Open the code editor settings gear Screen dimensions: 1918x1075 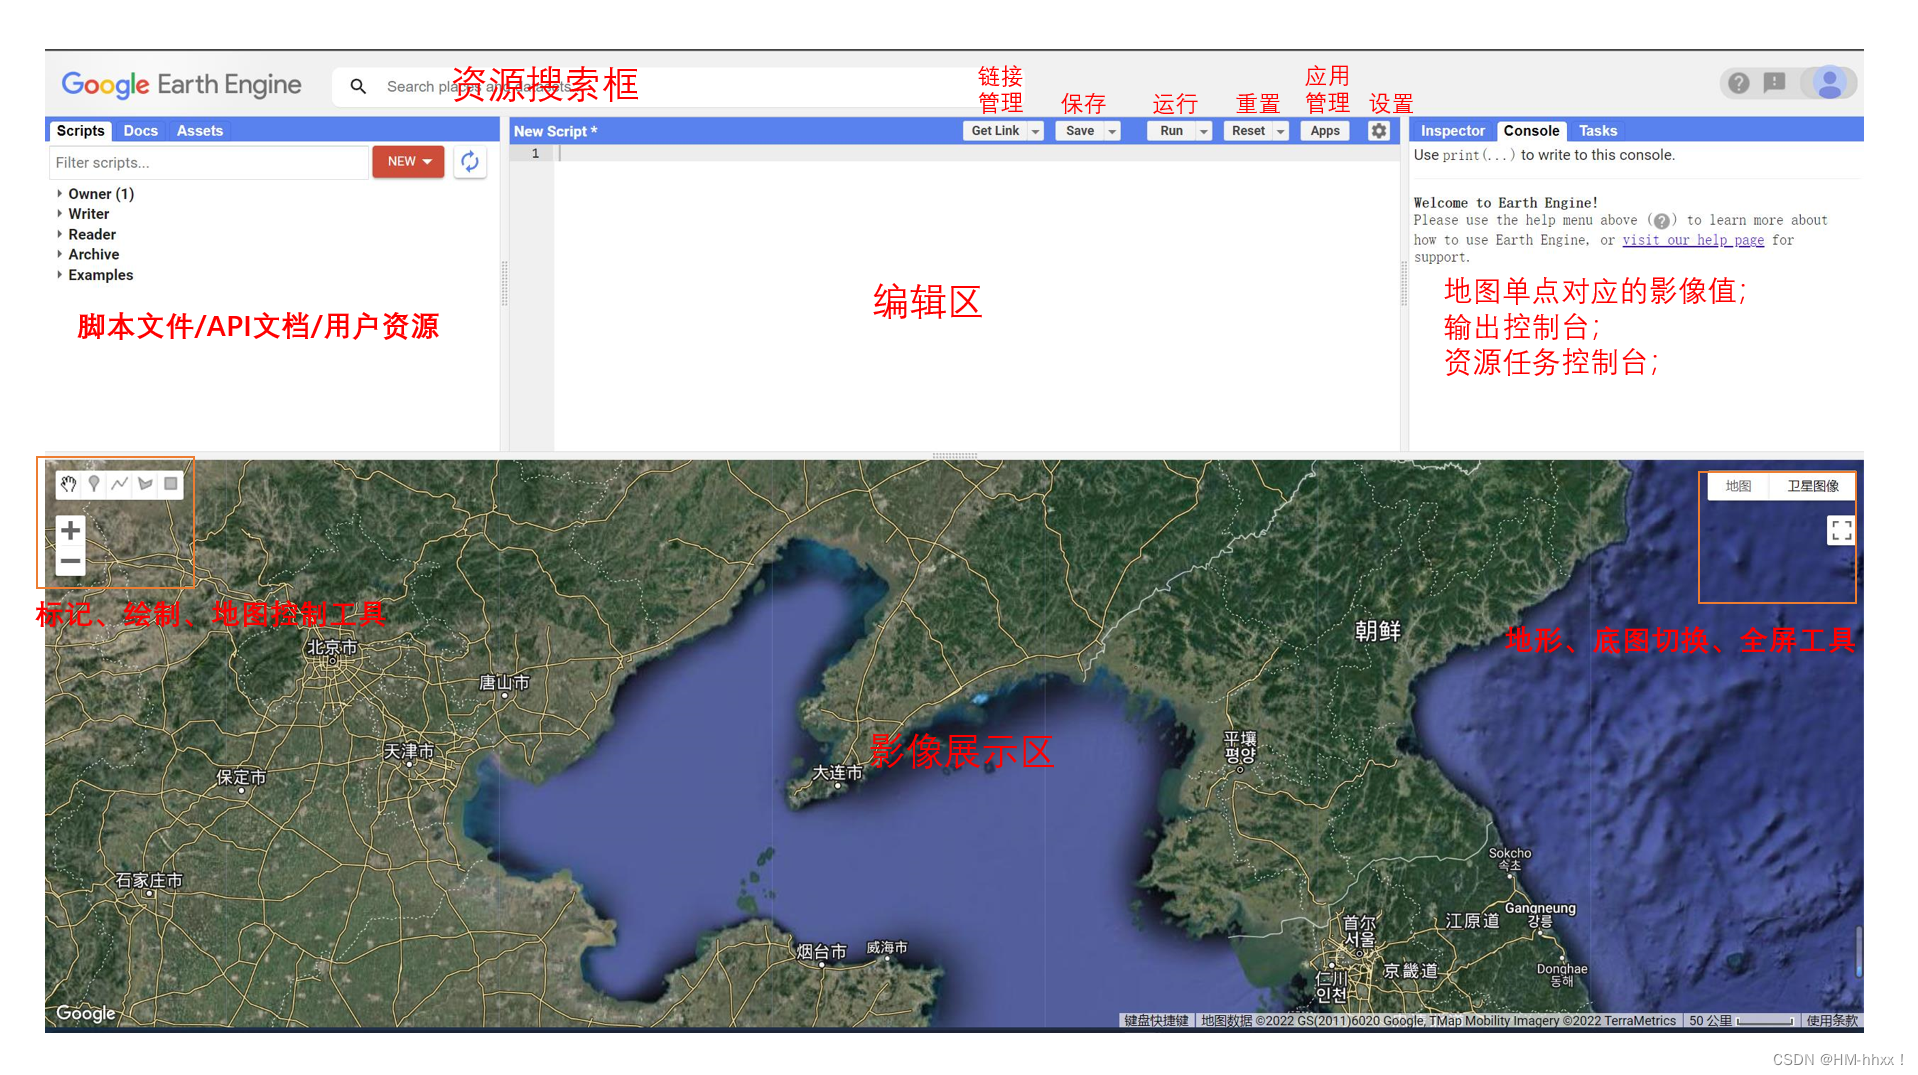click(x=1379, y=131)
